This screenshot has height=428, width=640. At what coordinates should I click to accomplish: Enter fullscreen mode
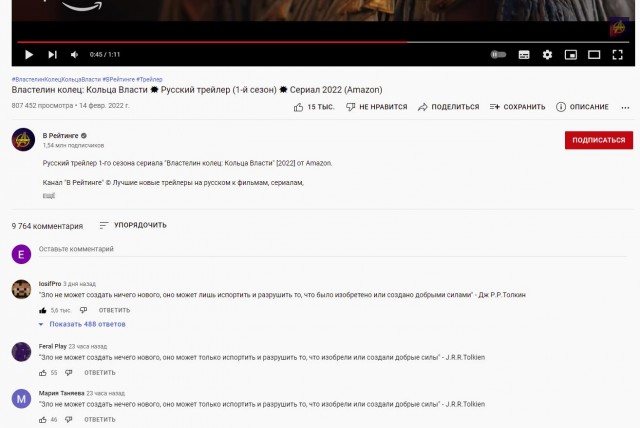tap(617, 54)
